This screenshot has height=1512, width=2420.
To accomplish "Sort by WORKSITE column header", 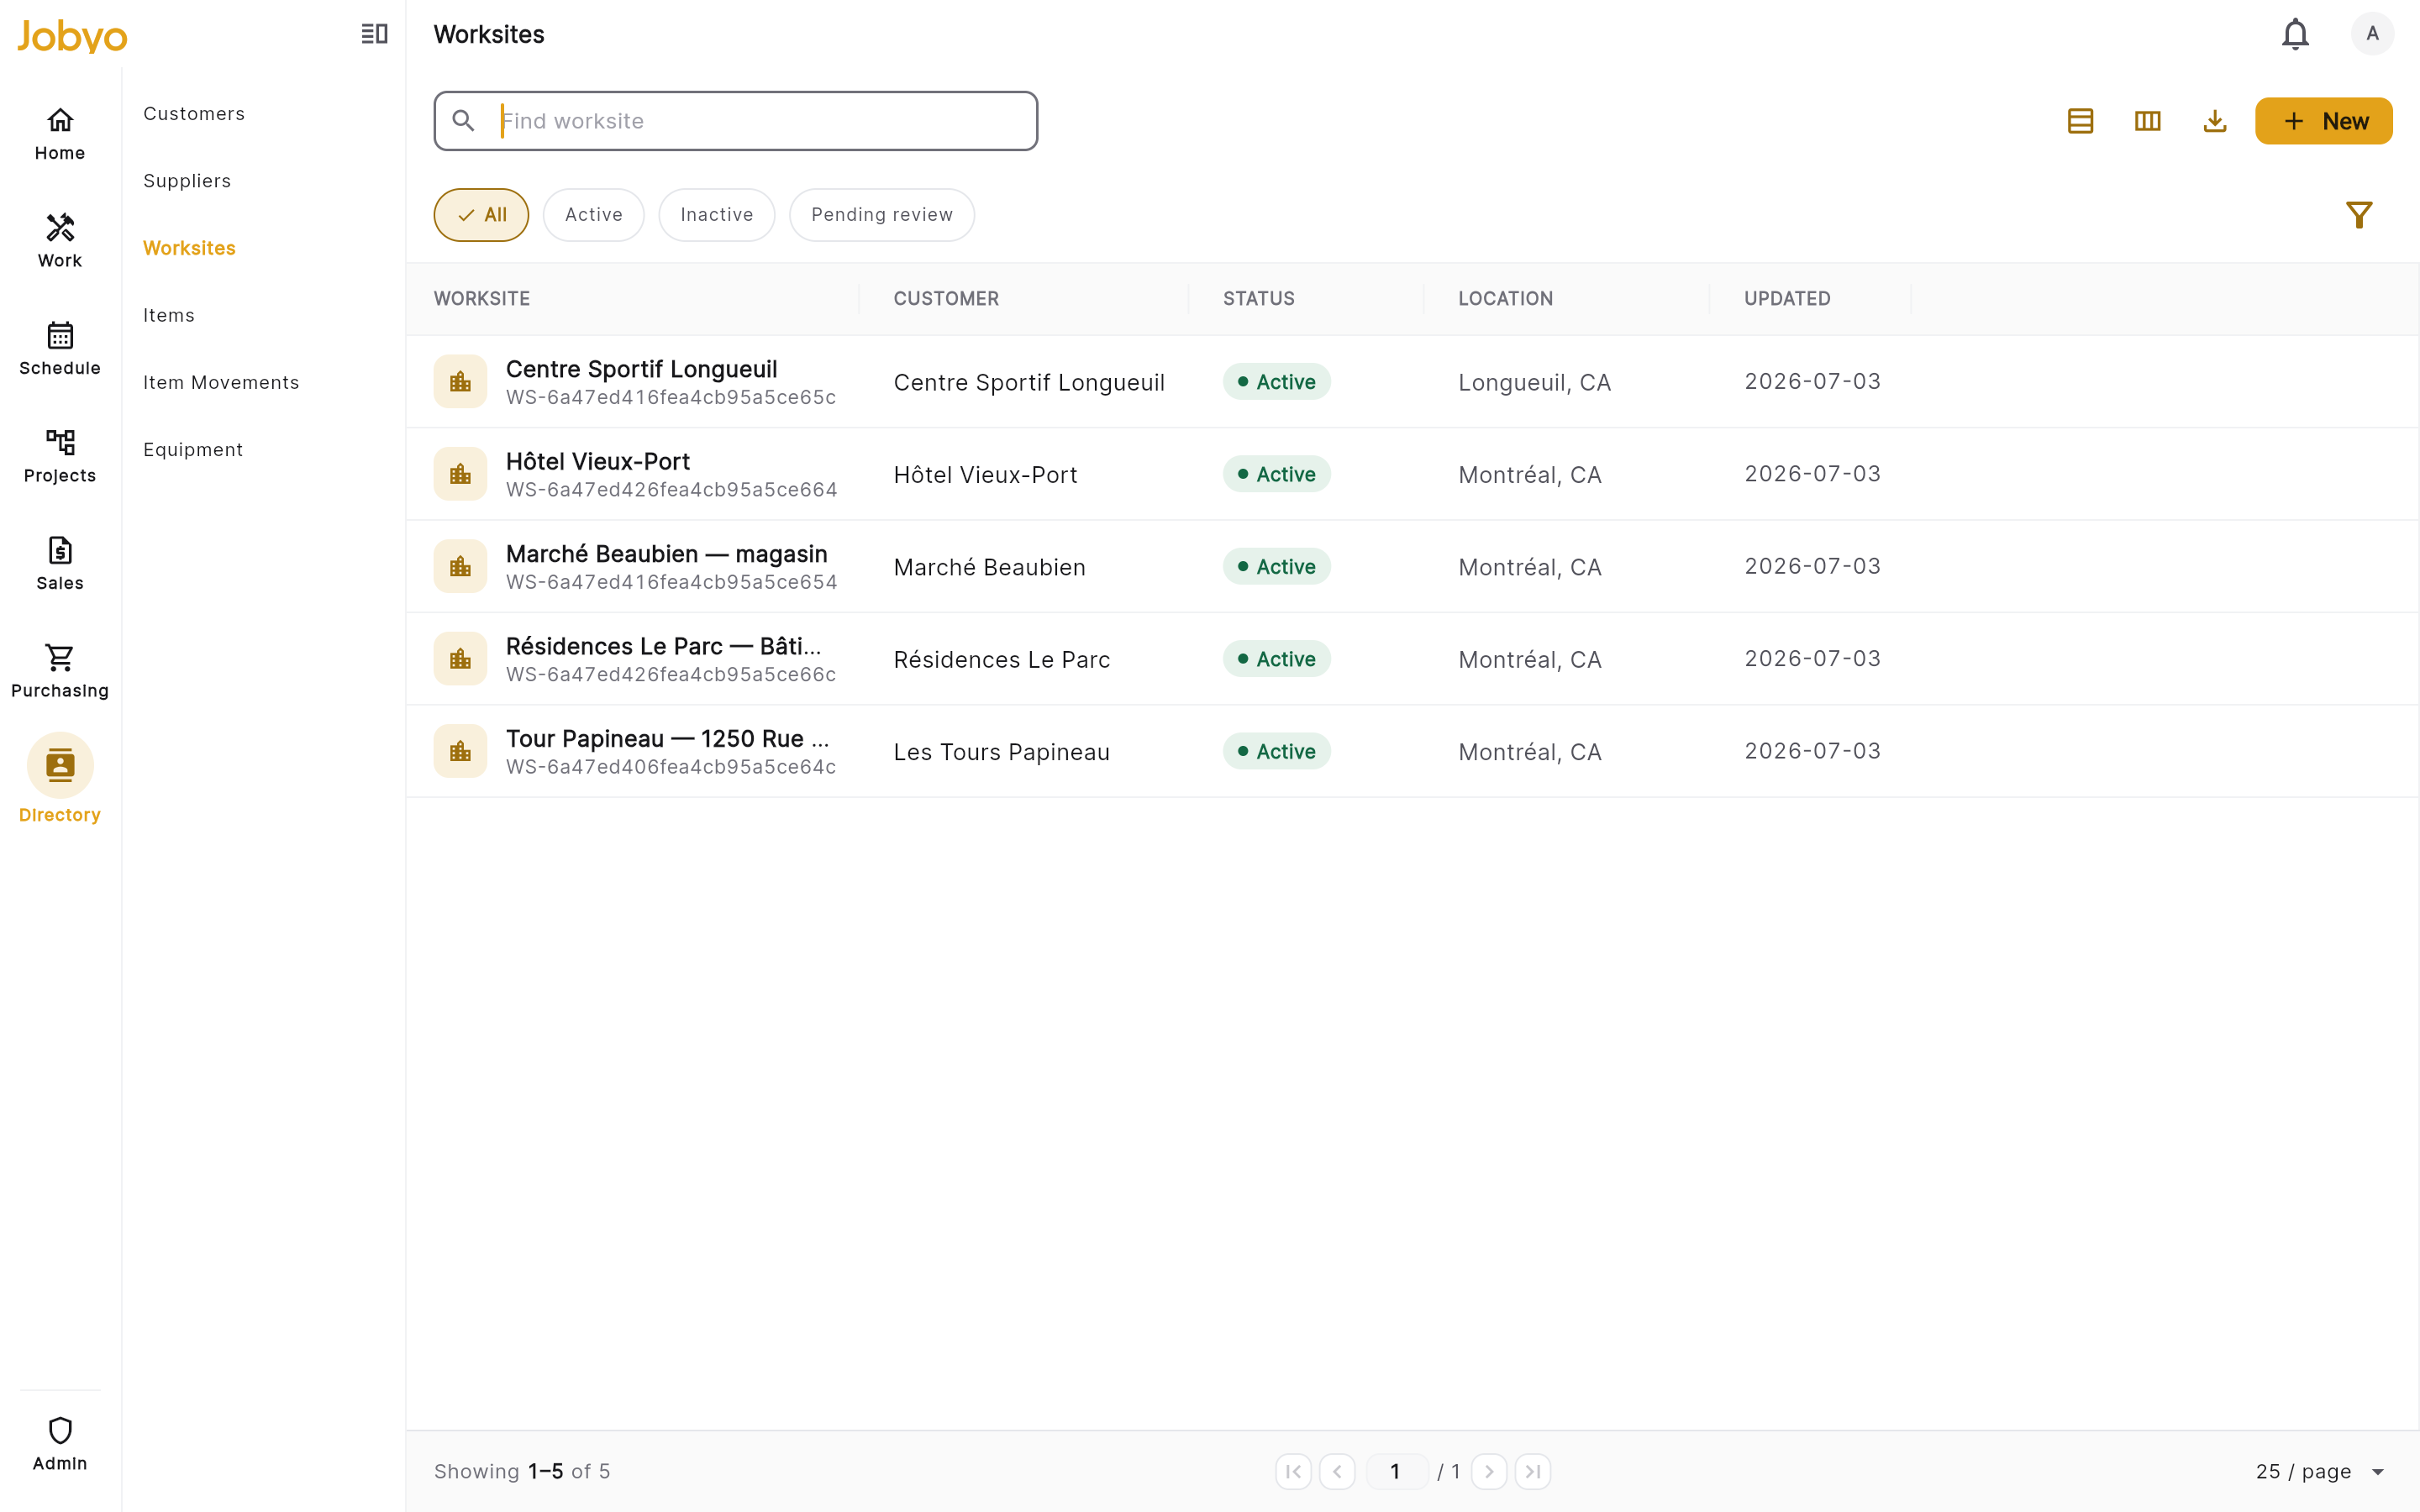I will (482, 299).
